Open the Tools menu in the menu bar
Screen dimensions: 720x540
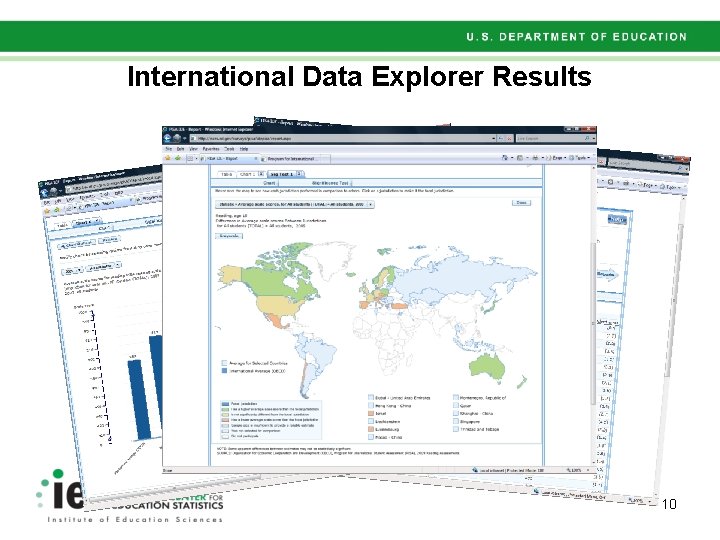(x=229, y=149)
